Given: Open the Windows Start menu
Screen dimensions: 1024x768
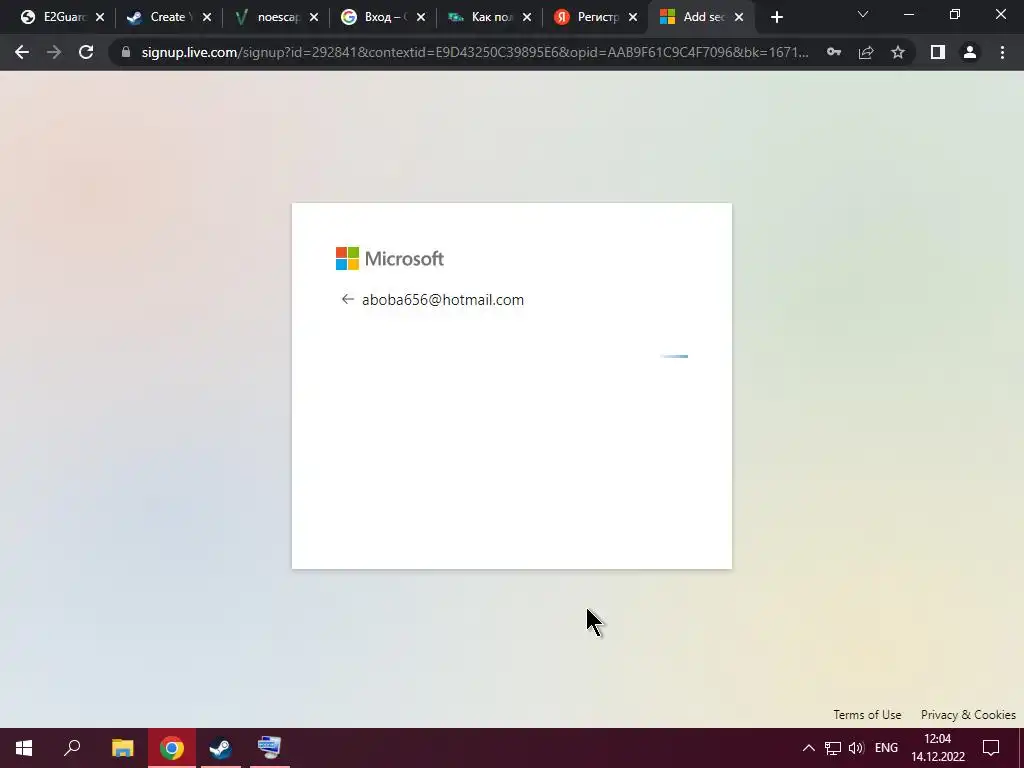Looking at the screenshot, I should [24, 748].
